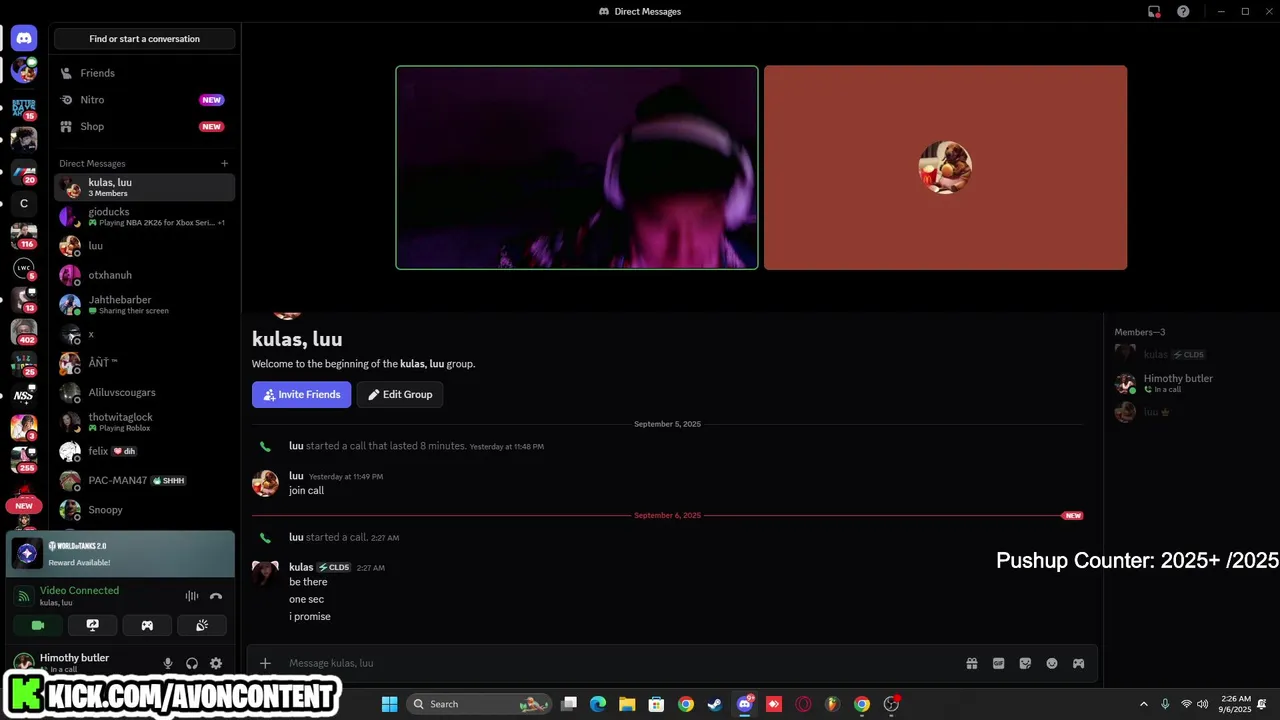1280x720 pixels.
Task: Disconnect from call using hang-up icon
Action: tap(216, 596)
